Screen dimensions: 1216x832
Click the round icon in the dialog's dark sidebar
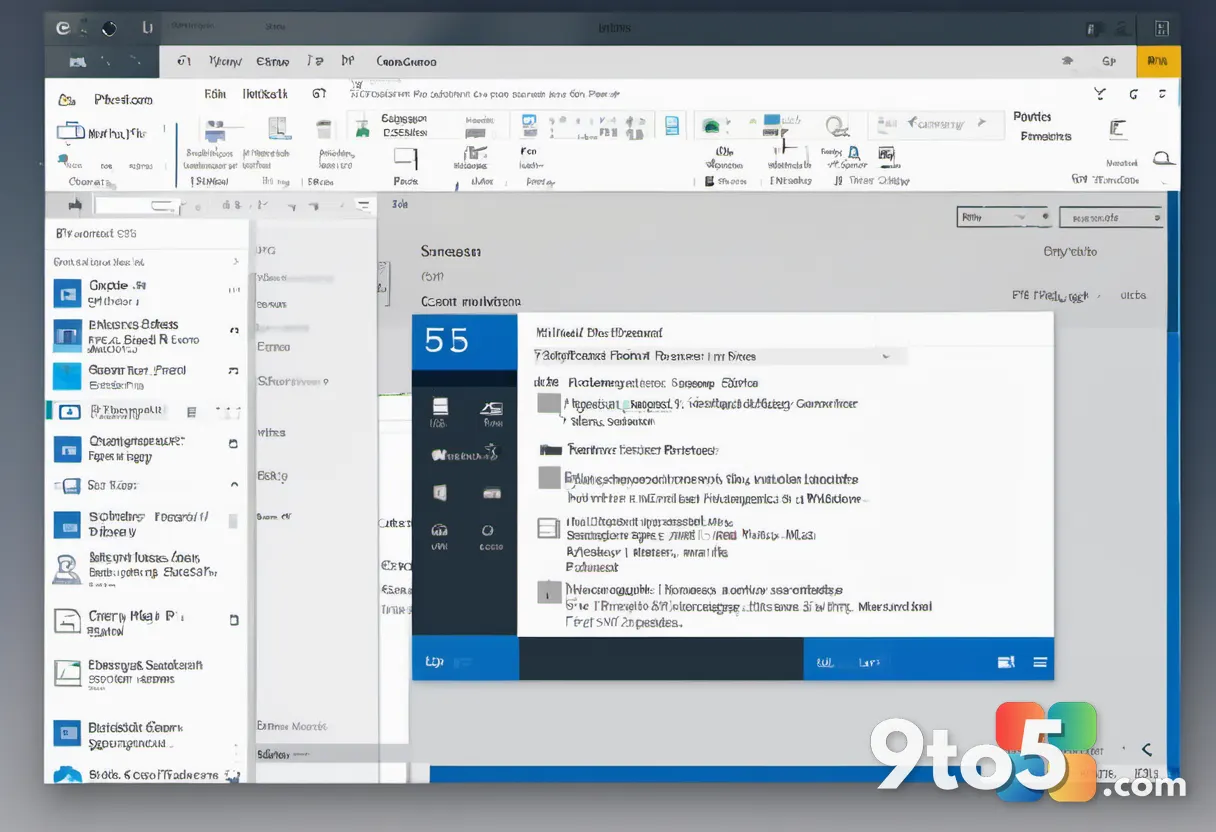[488, 531]
